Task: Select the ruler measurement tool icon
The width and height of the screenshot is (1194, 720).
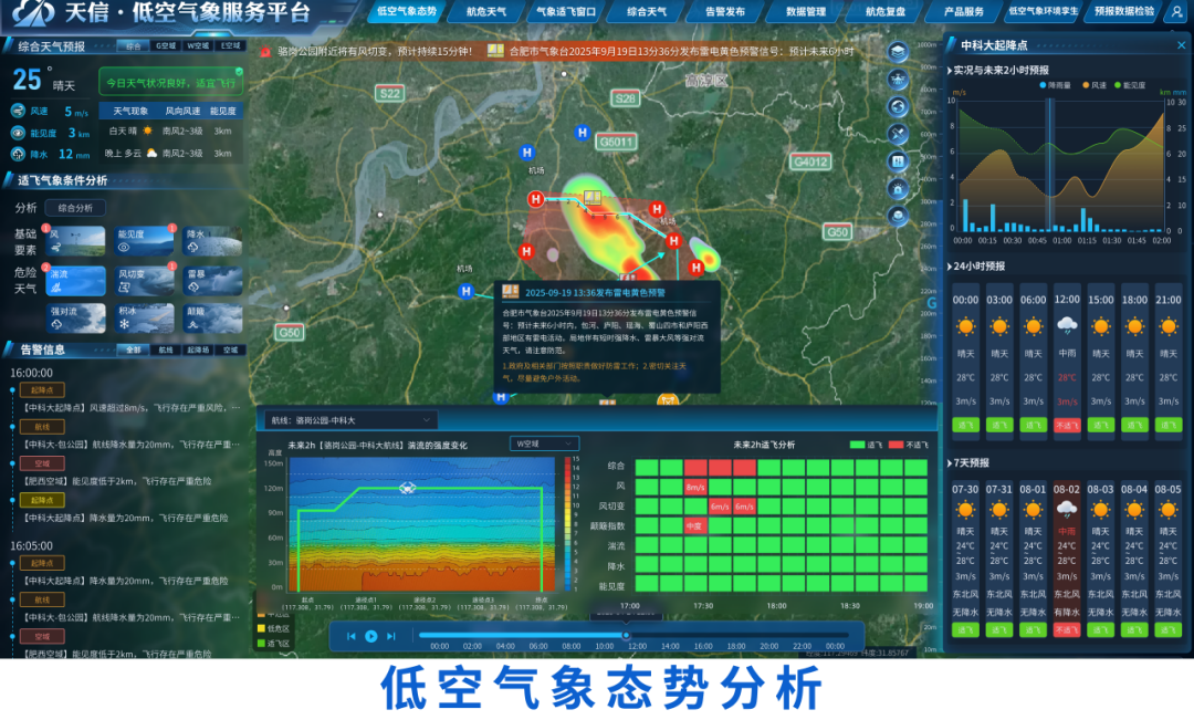Action: (898, 133)
